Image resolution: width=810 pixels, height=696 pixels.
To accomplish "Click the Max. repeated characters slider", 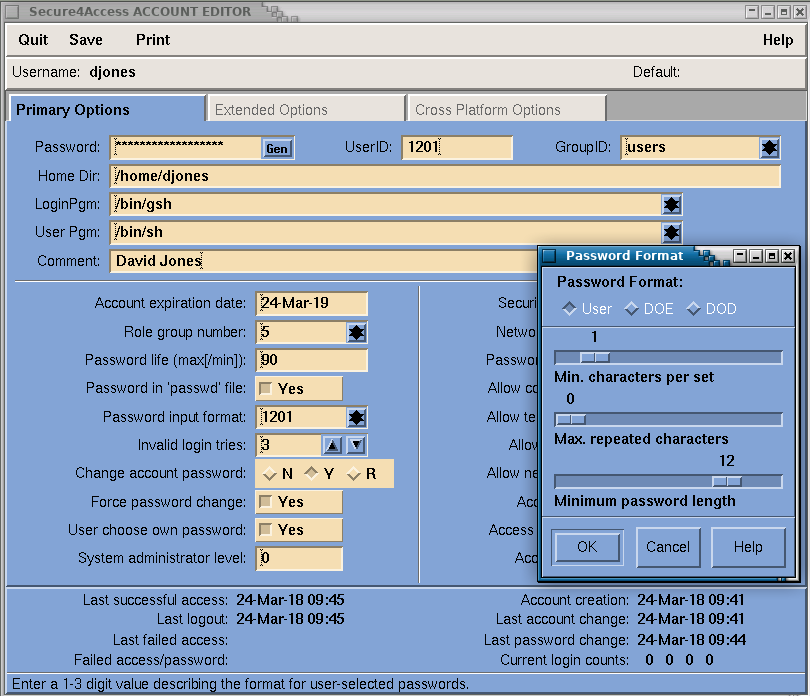I will tap(668, 420).
